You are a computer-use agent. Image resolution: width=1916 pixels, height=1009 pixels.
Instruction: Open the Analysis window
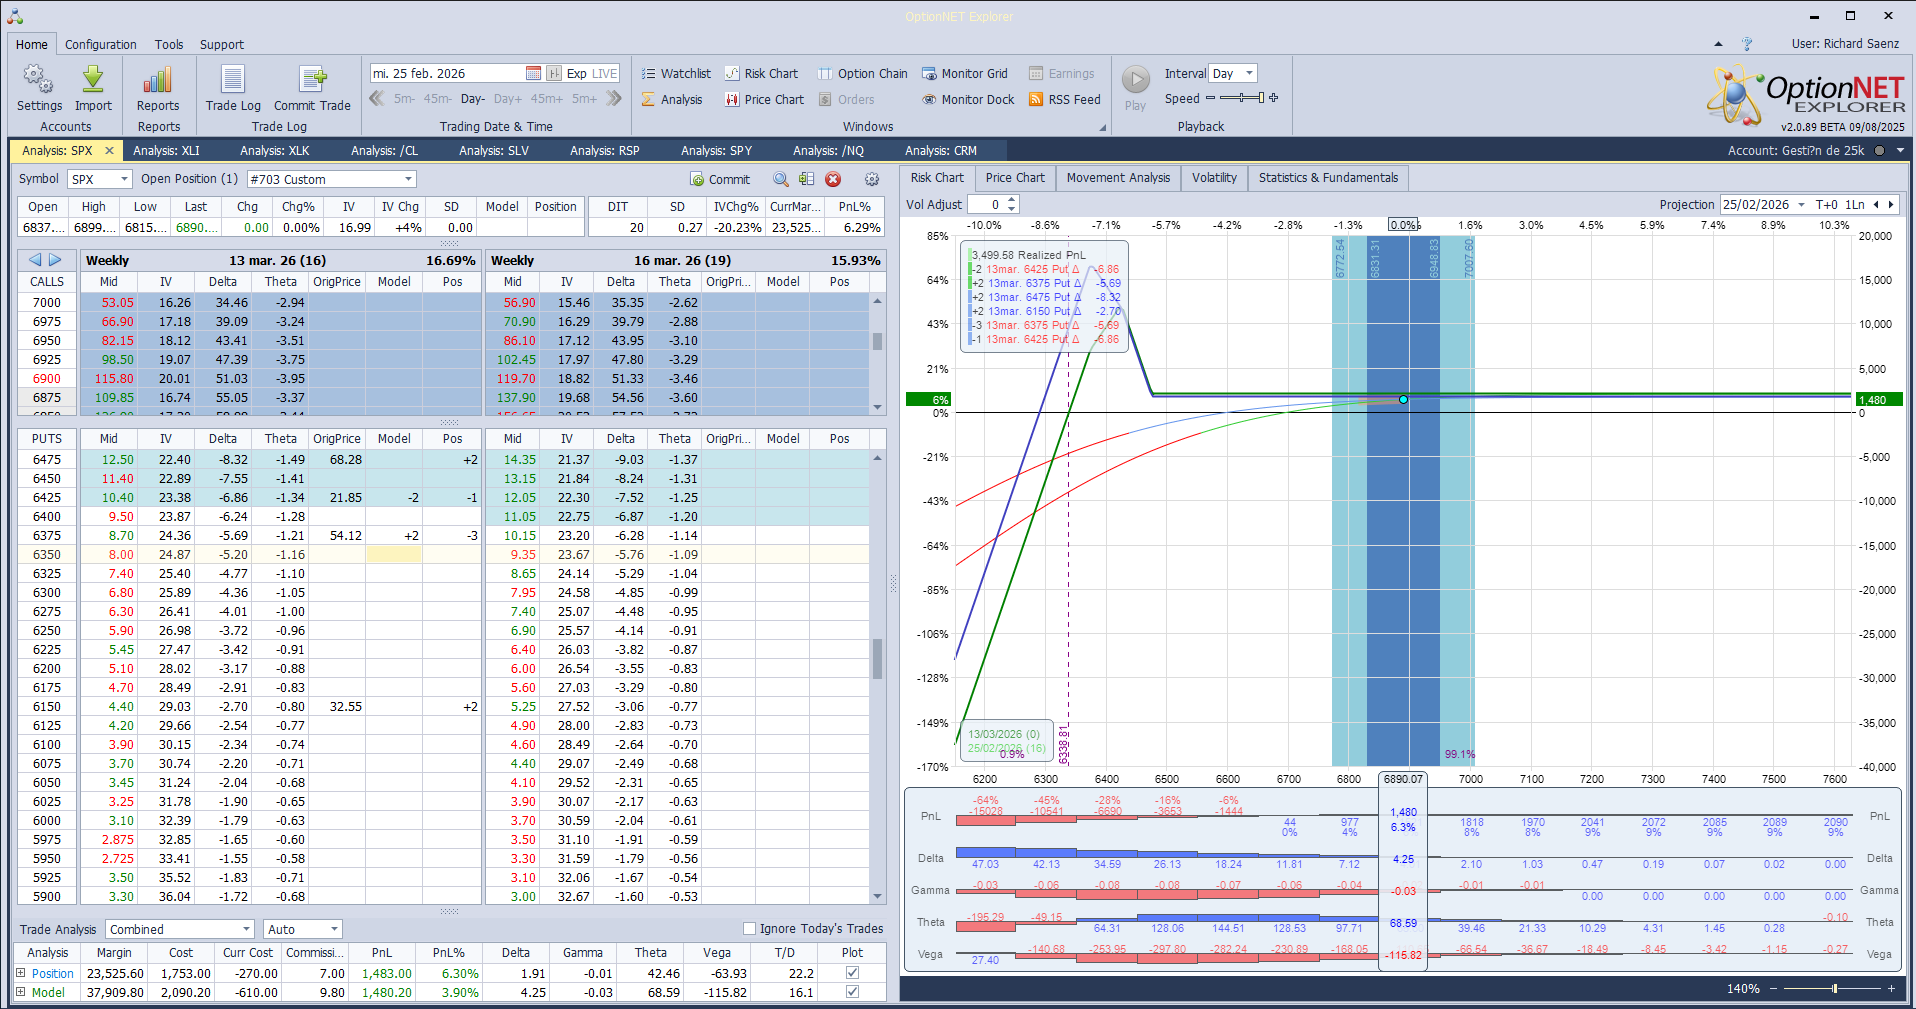pos(672,99)
